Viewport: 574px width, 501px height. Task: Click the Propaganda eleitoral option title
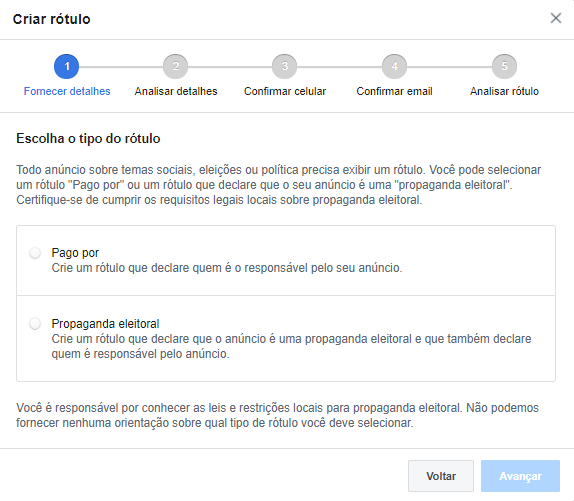pos(105,324)
